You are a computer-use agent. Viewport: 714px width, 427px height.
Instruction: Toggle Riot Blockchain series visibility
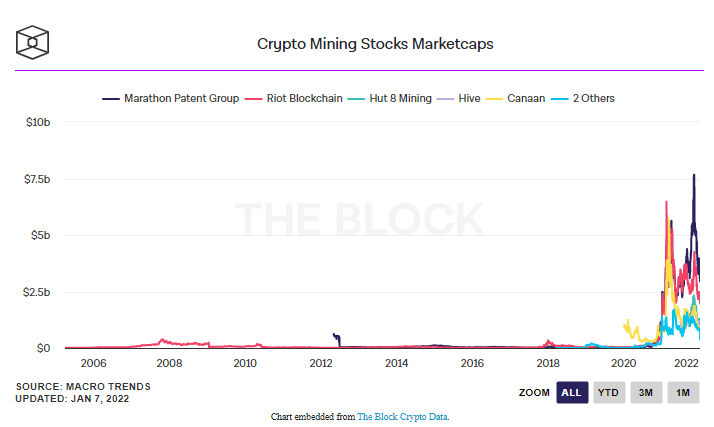click(x=300, y=98)
